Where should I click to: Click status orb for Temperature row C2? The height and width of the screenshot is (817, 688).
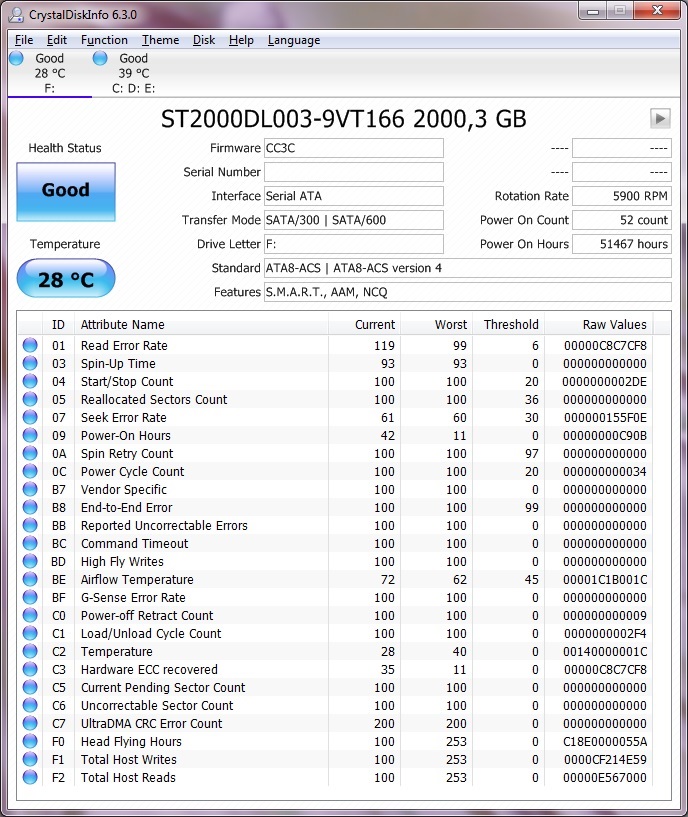pos(30,651)
